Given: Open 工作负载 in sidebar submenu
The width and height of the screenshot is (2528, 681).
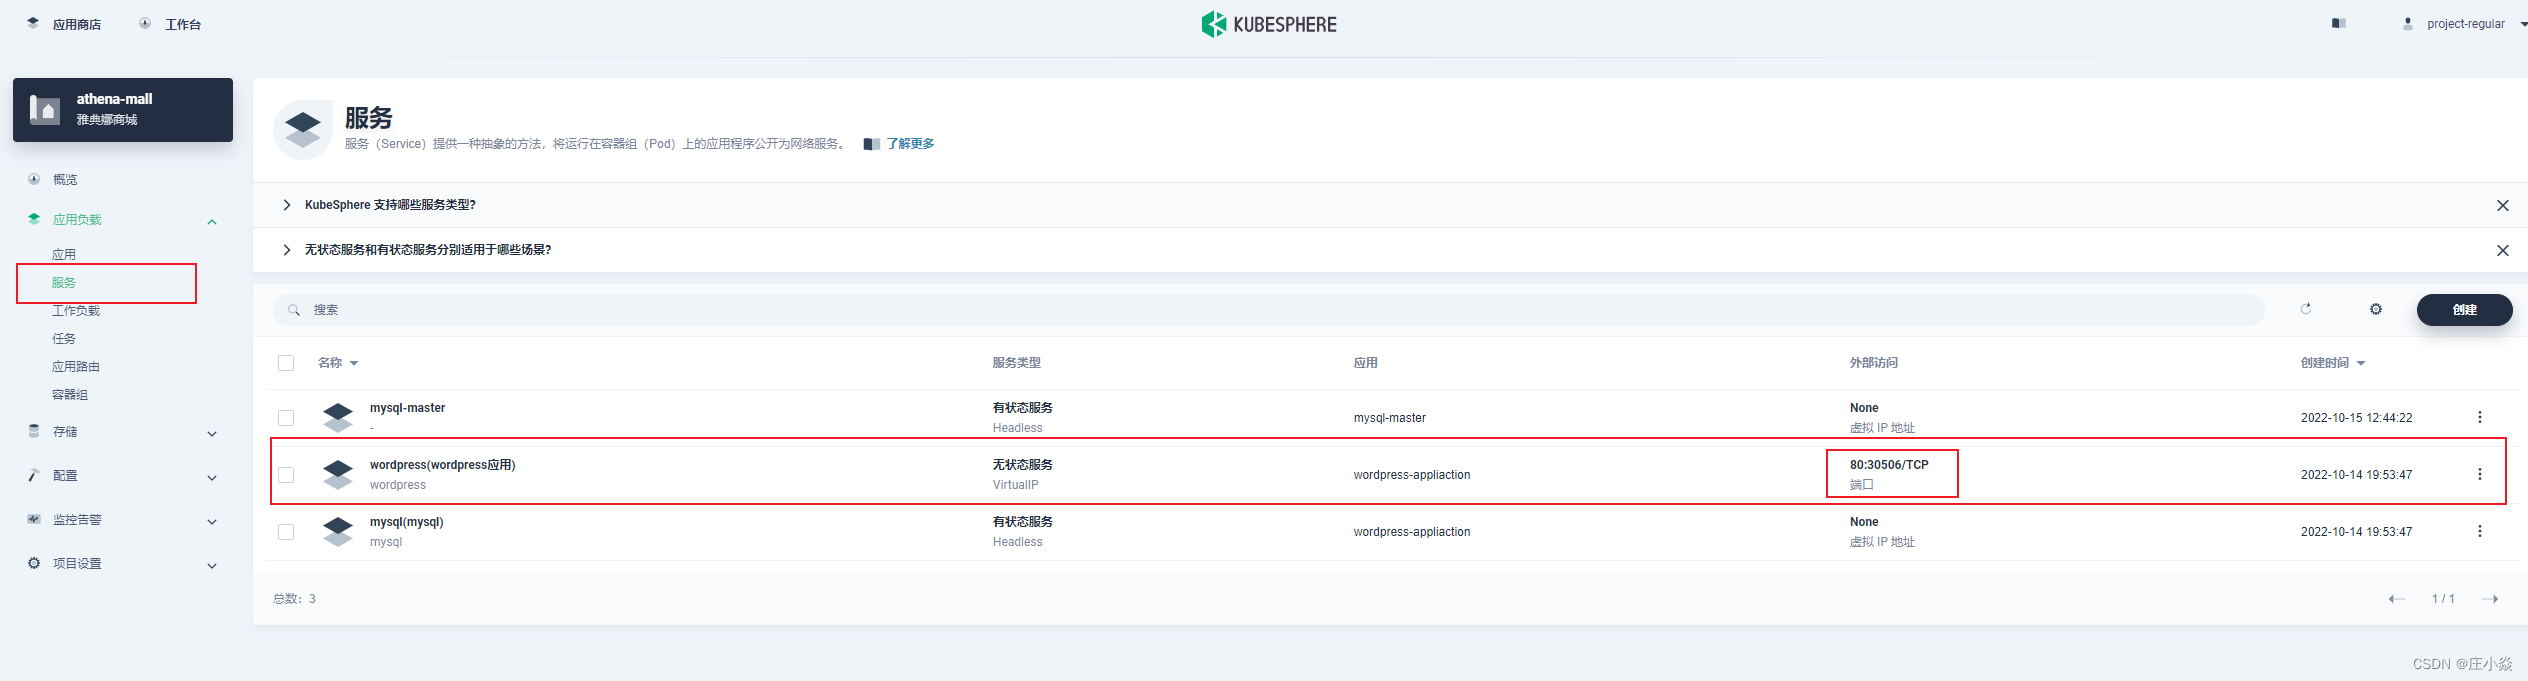Looking at the screenshot, I should pyautogui.click(x=76, y=310).
